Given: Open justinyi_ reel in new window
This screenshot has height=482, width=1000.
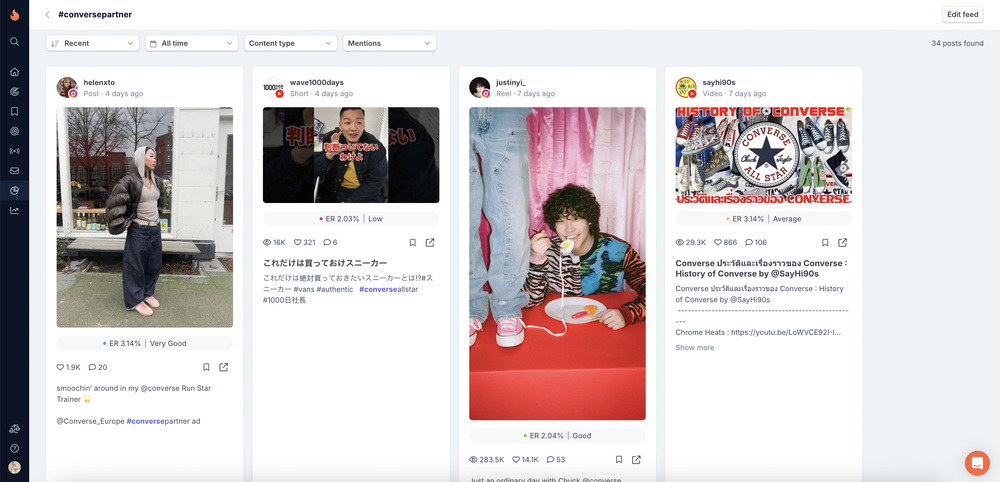Looking at the screenshot, I should click(636, 460).
